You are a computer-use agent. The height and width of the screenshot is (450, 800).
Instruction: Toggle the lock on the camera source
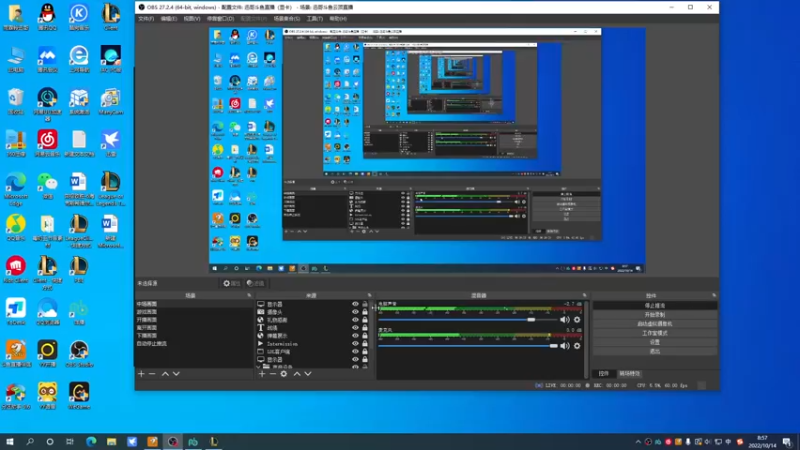pos(365,312)
